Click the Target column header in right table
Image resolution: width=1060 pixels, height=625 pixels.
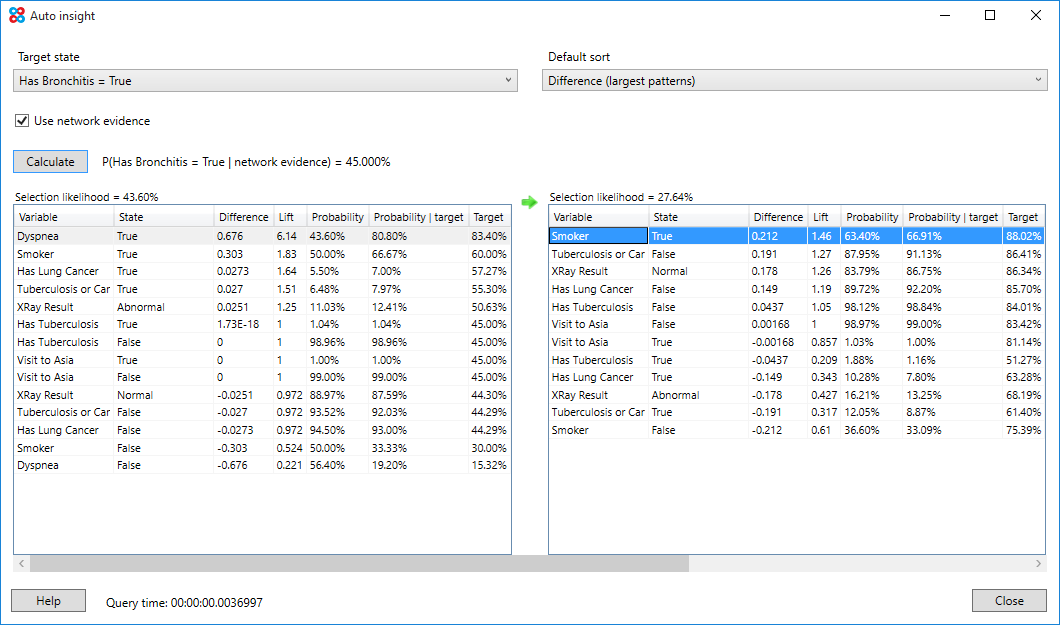pyautogui.click(x=1022, y=217)
